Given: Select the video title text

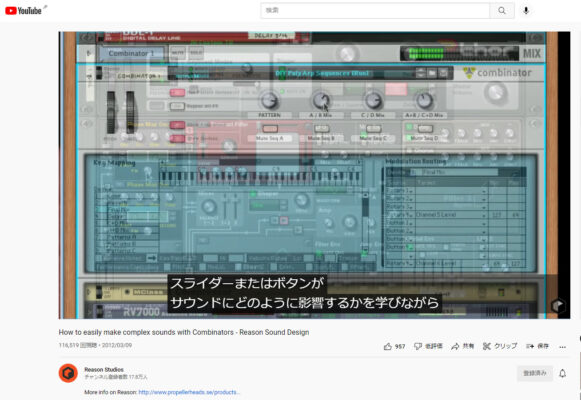Looking at the screenshot, I should coord(184,332).
